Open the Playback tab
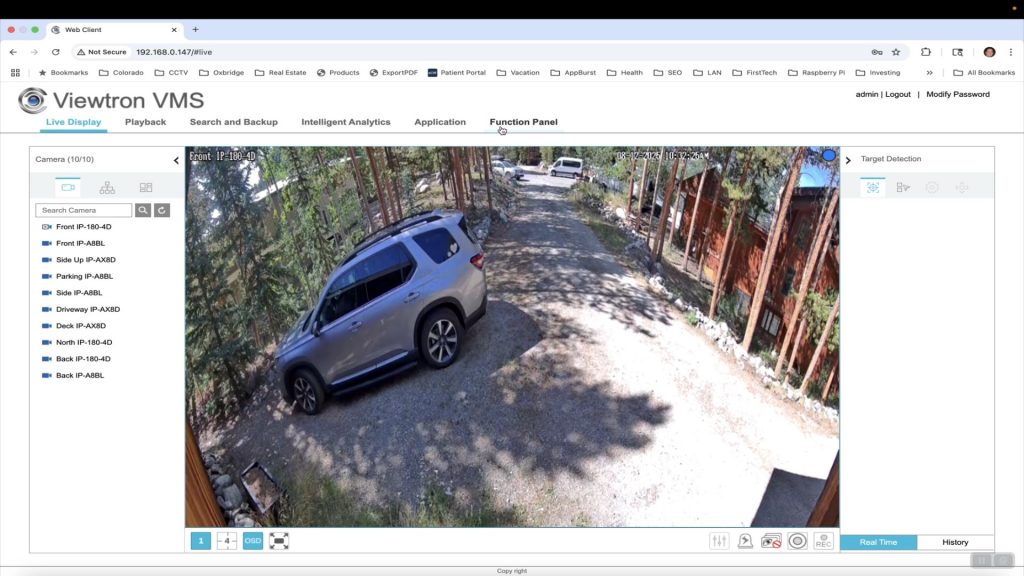 tap(145, 122)
